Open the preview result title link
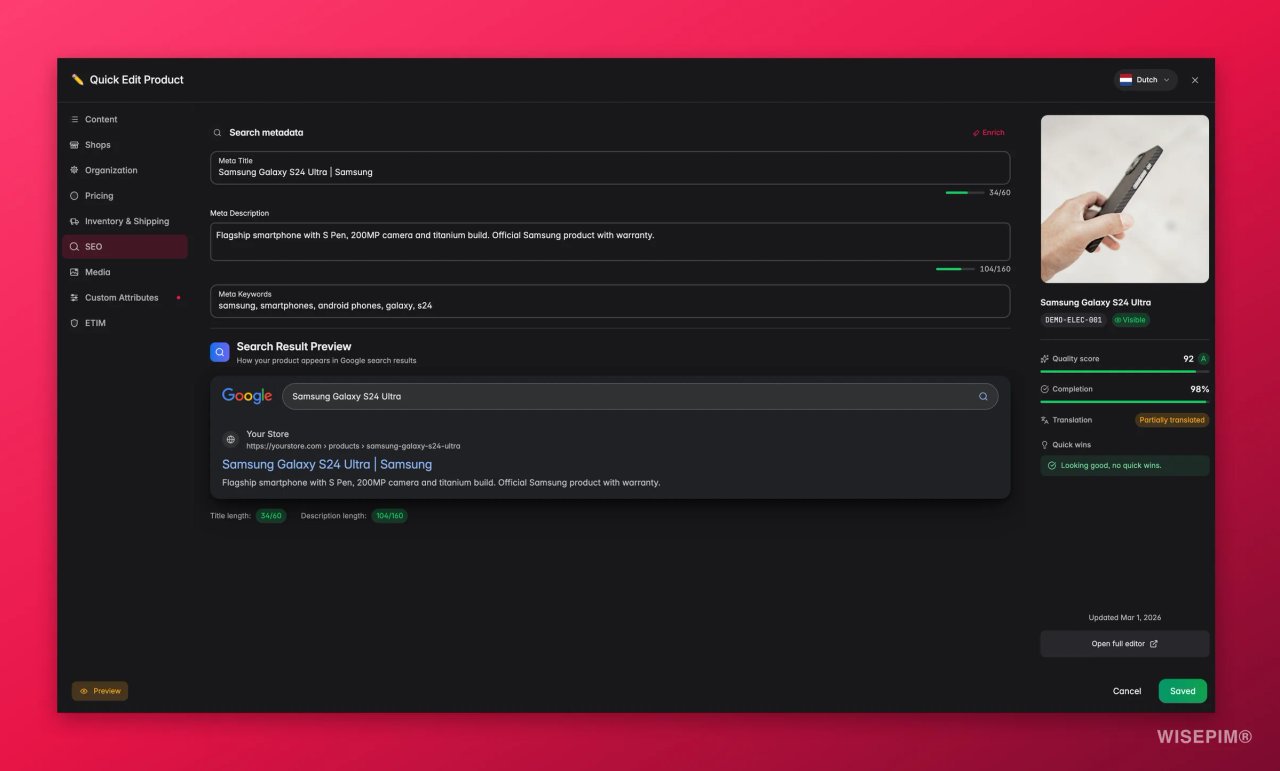Screen dimensions: 1280x771 [327, 464]
